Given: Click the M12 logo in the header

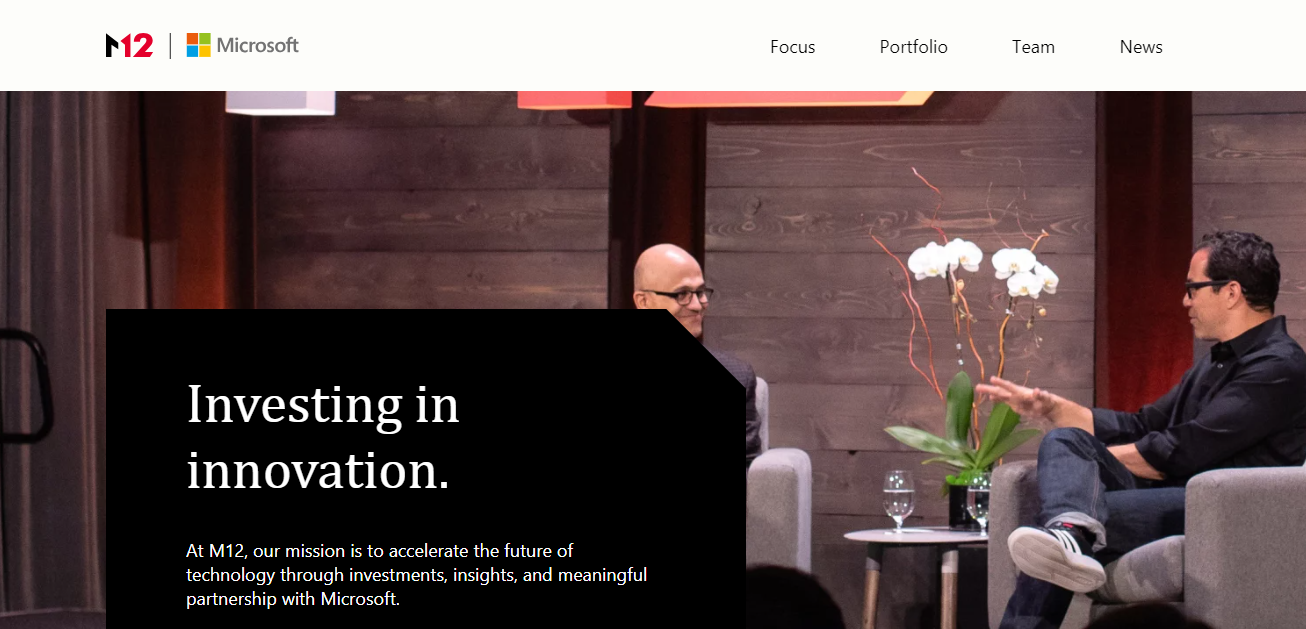Looking at the screenshot, I should (129, 45).
